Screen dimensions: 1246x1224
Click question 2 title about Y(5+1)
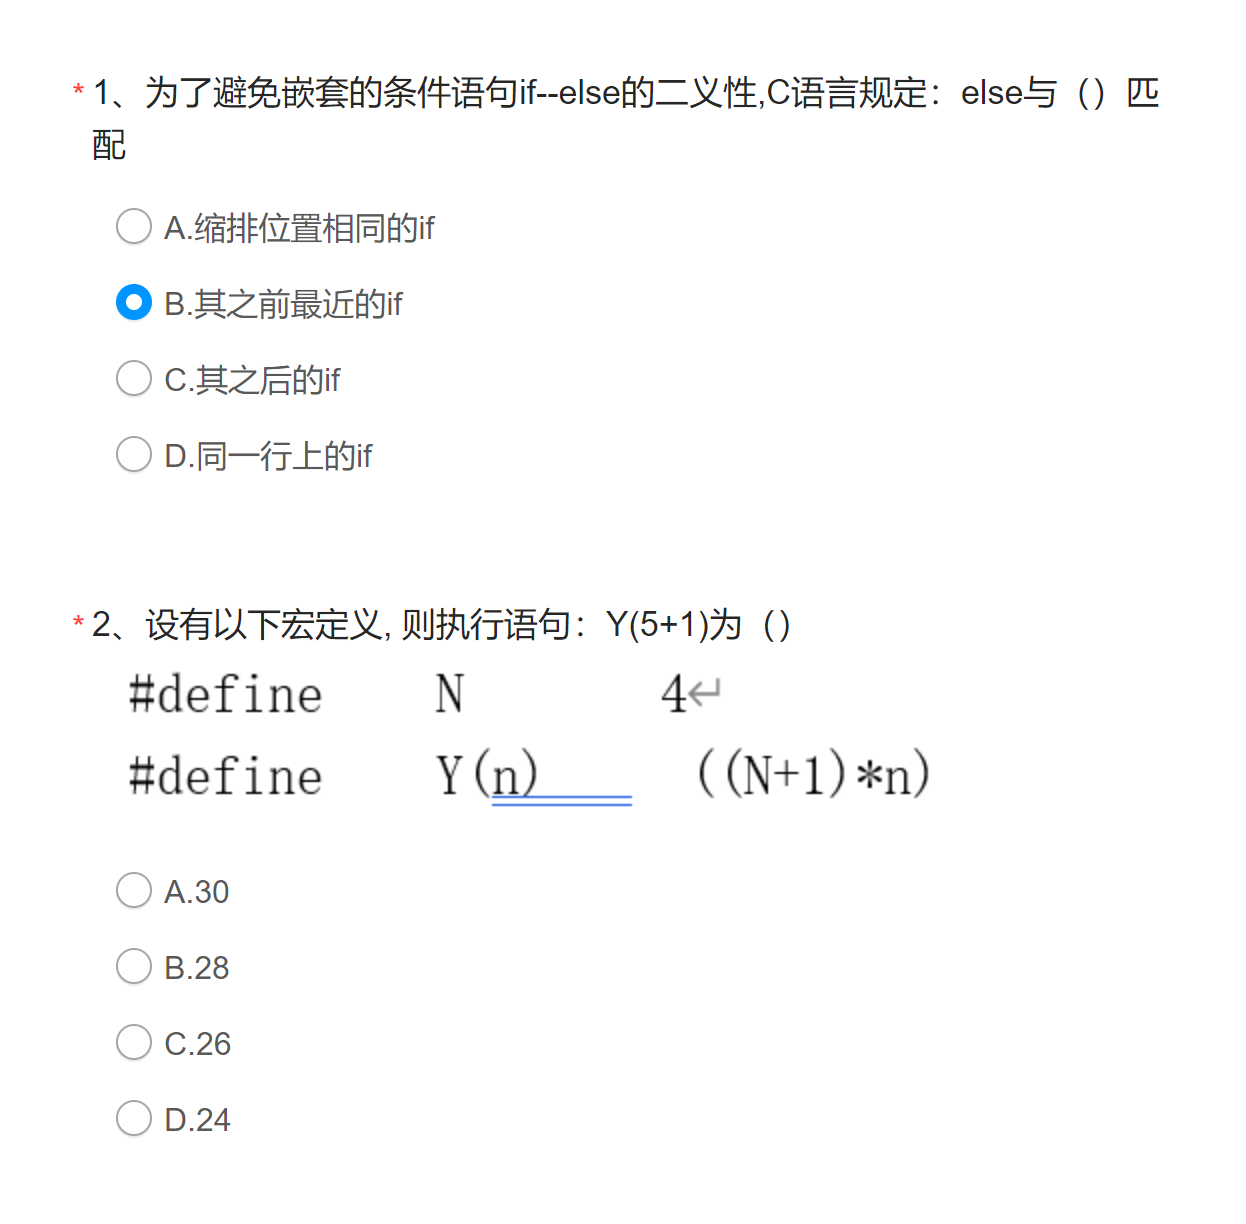click(441, 625)
